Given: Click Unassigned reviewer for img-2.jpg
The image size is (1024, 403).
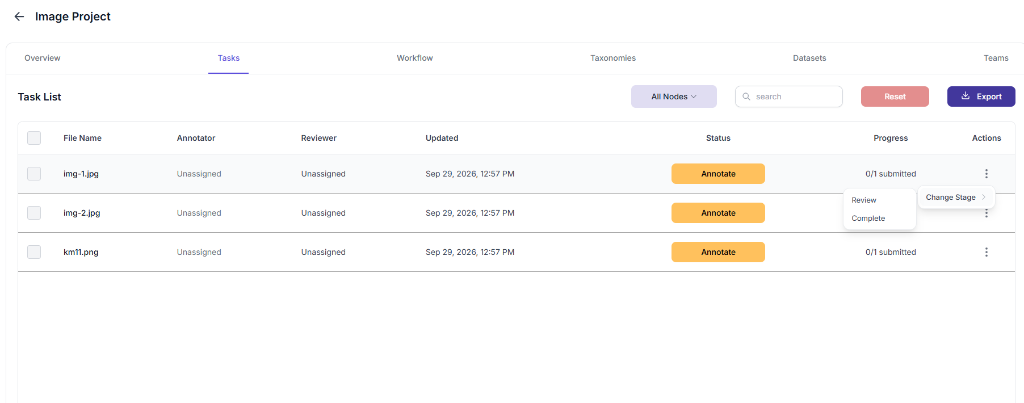Looking at the screenshot, I should [x=323, y=213].
